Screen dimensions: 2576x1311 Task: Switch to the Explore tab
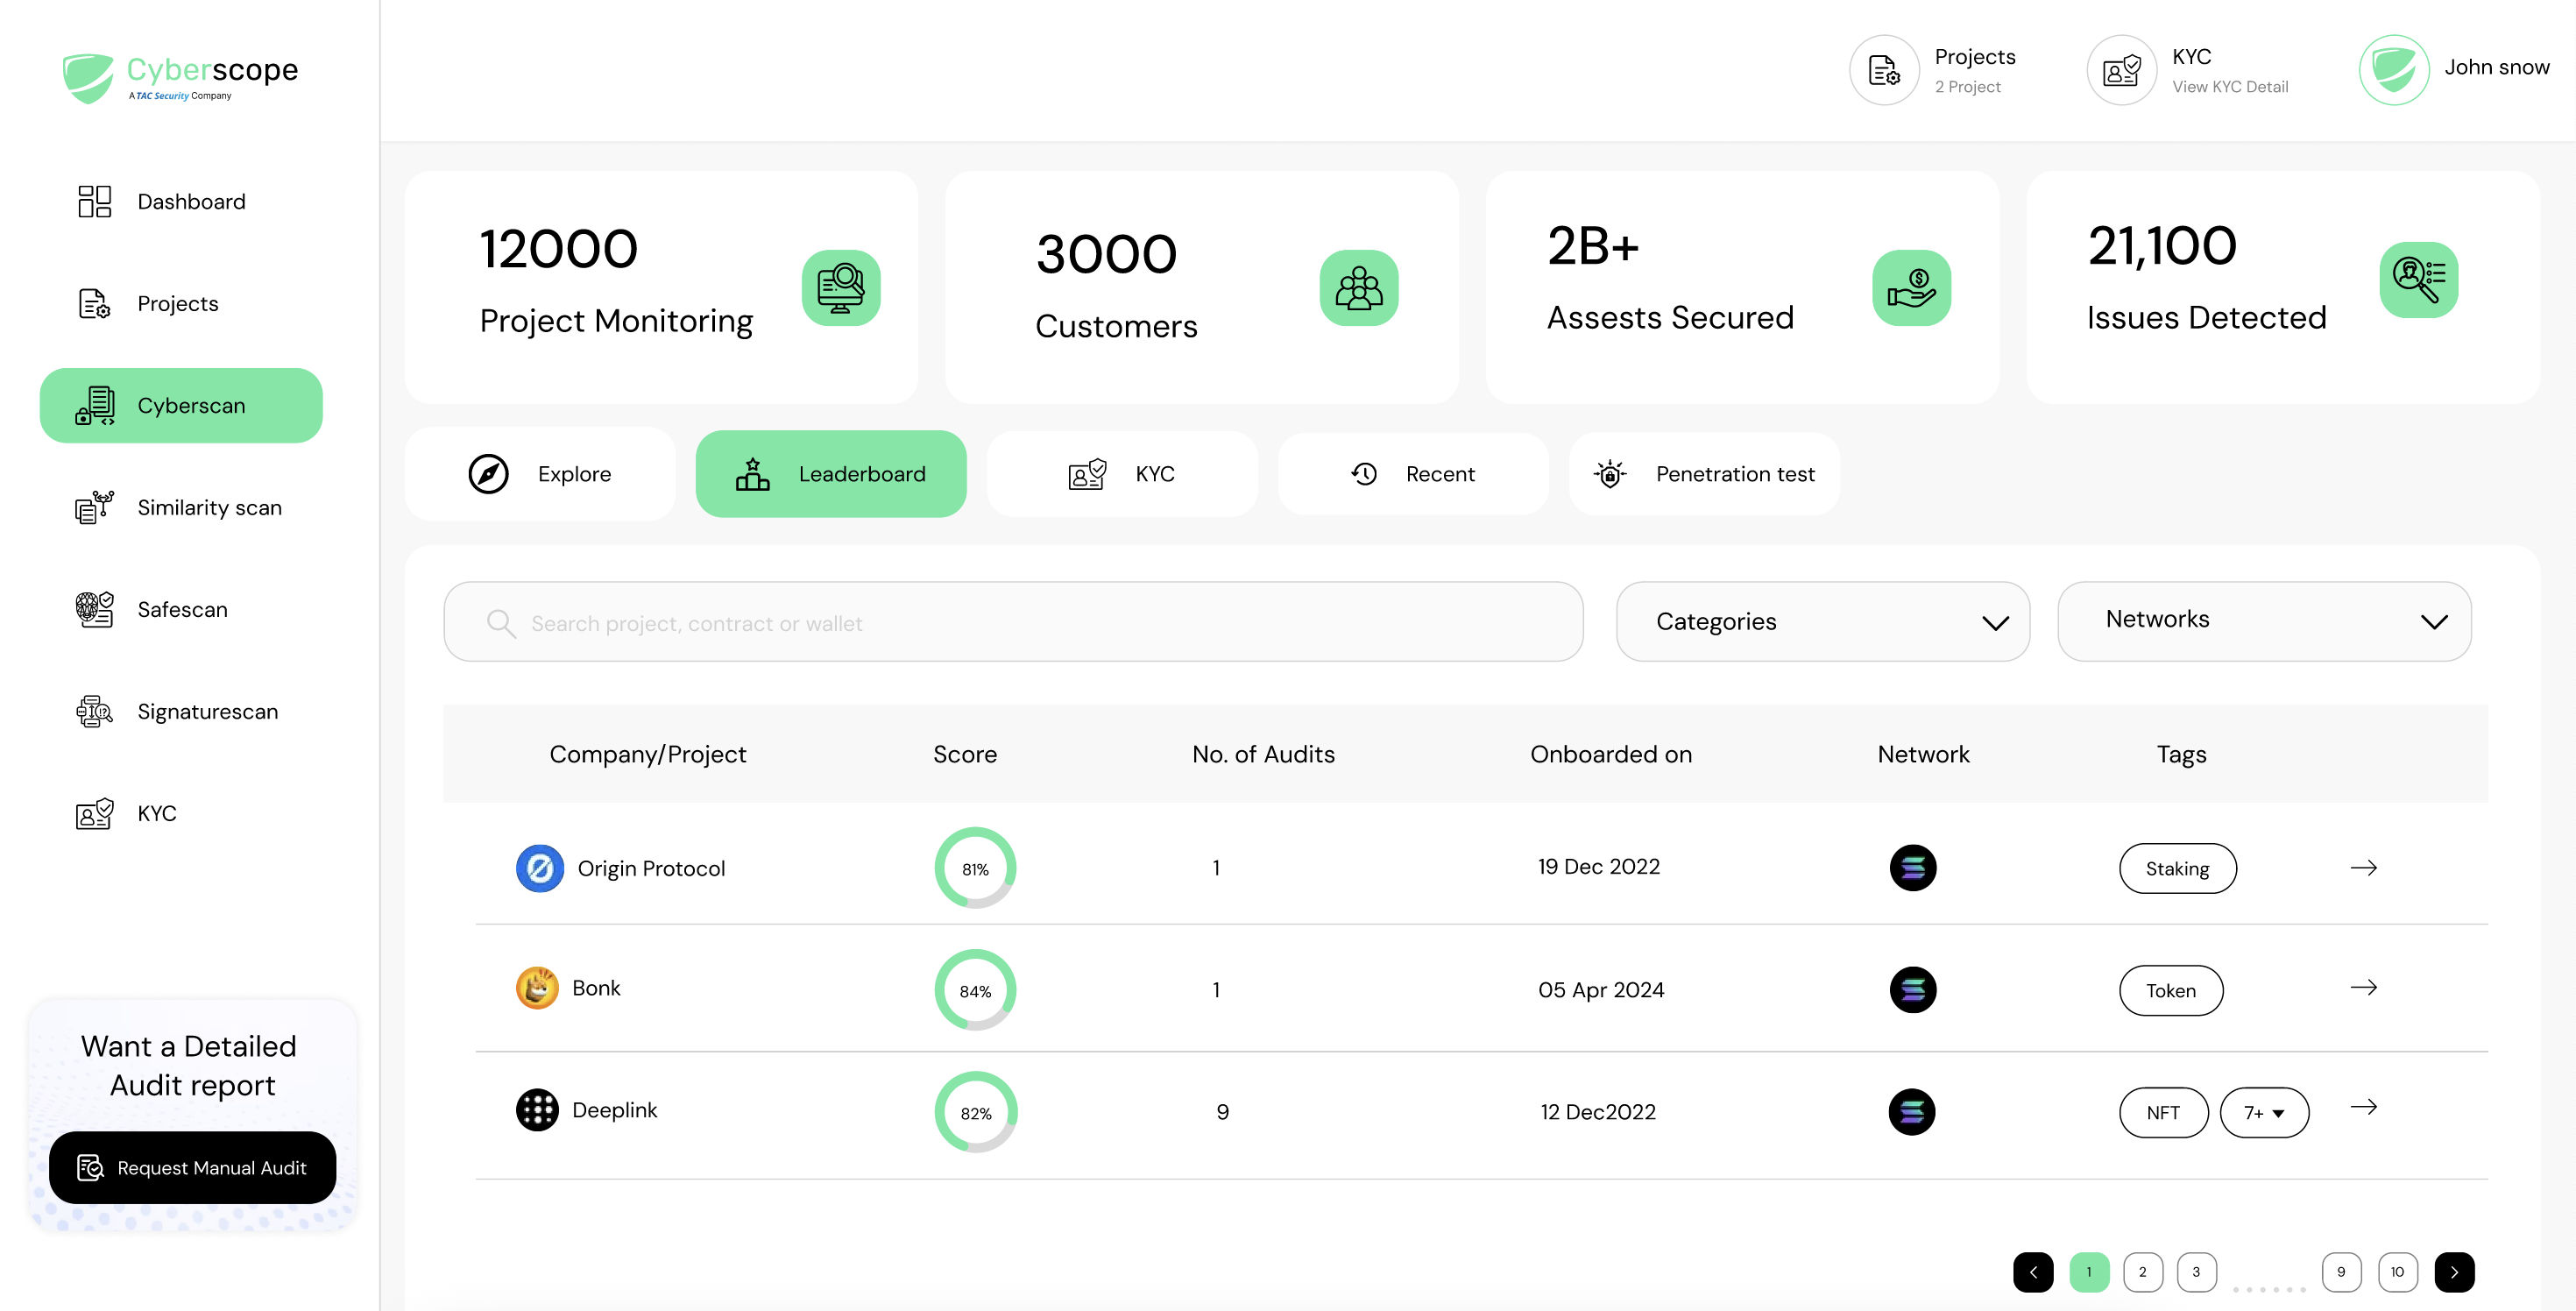(x=540, y=474)
